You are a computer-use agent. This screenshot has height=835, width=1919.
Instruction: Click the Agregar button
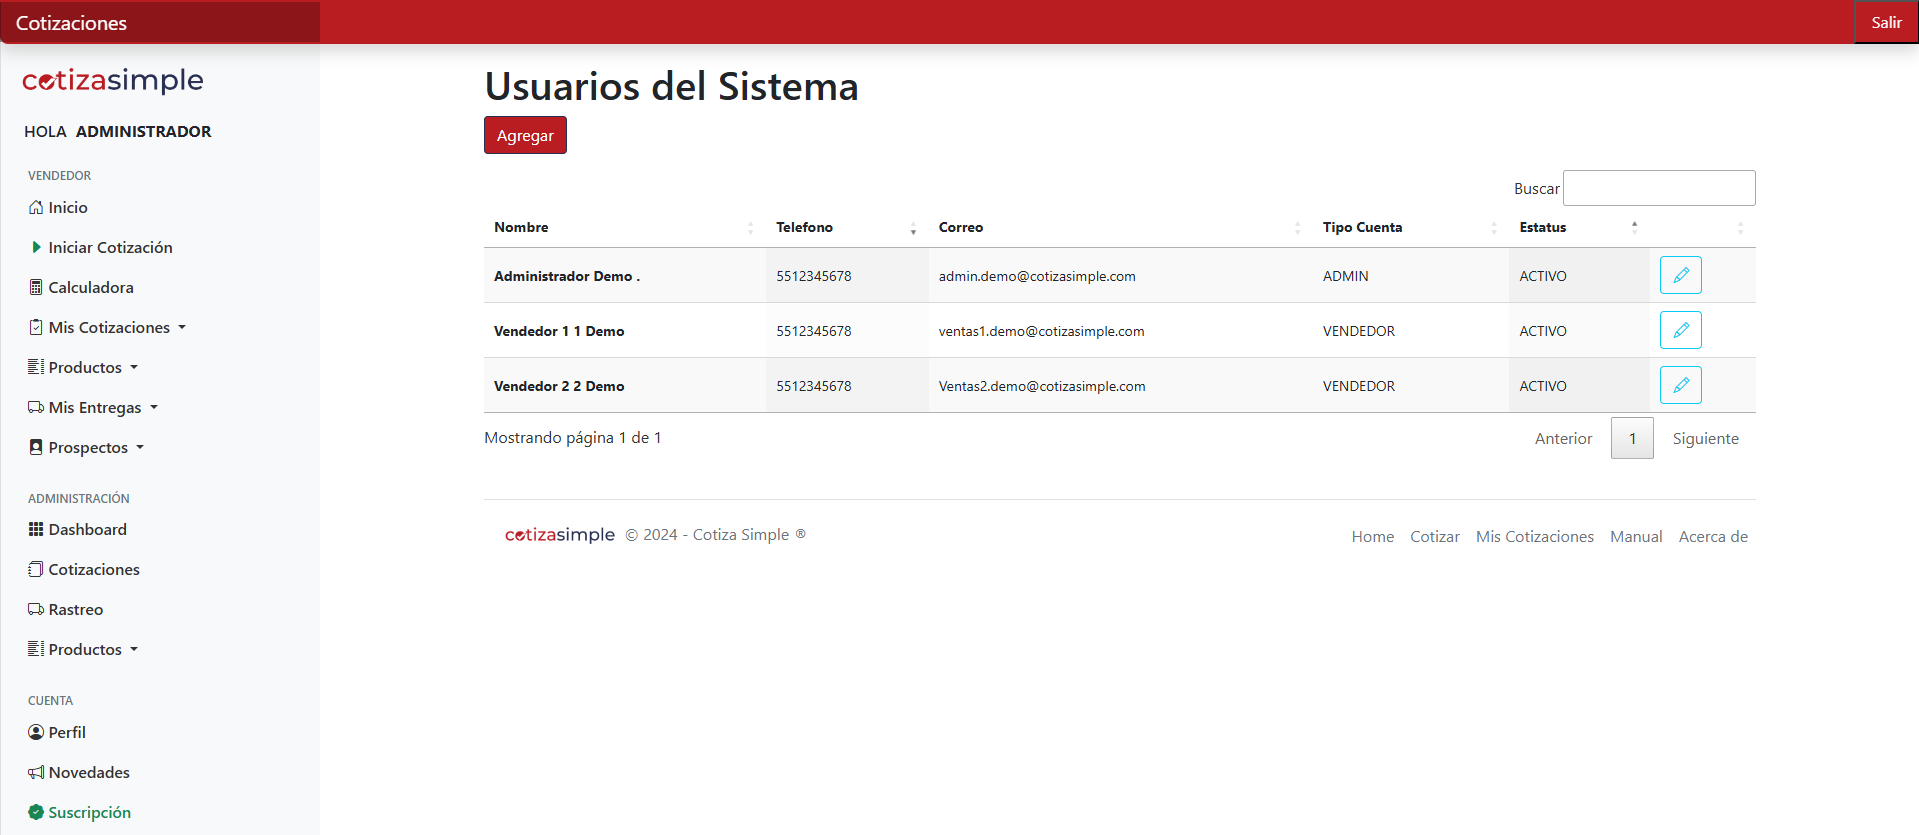coord(525,135)
